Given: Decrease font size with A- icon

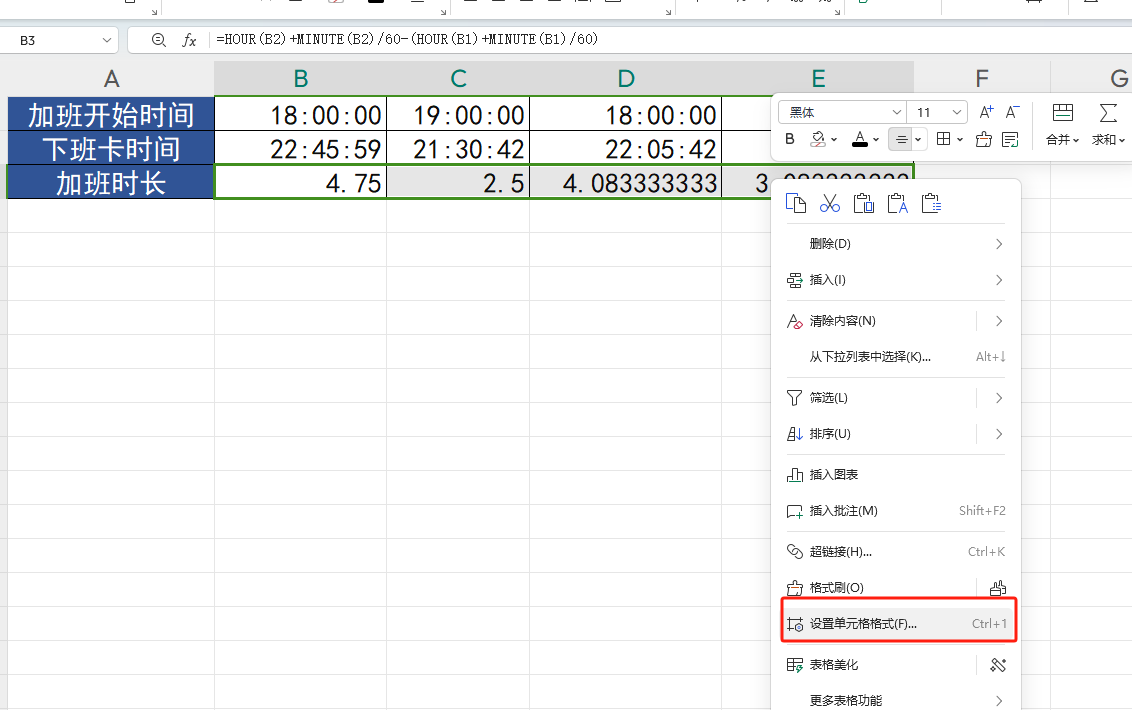Looking at the screenshot, I should [x=1012, y=112].
